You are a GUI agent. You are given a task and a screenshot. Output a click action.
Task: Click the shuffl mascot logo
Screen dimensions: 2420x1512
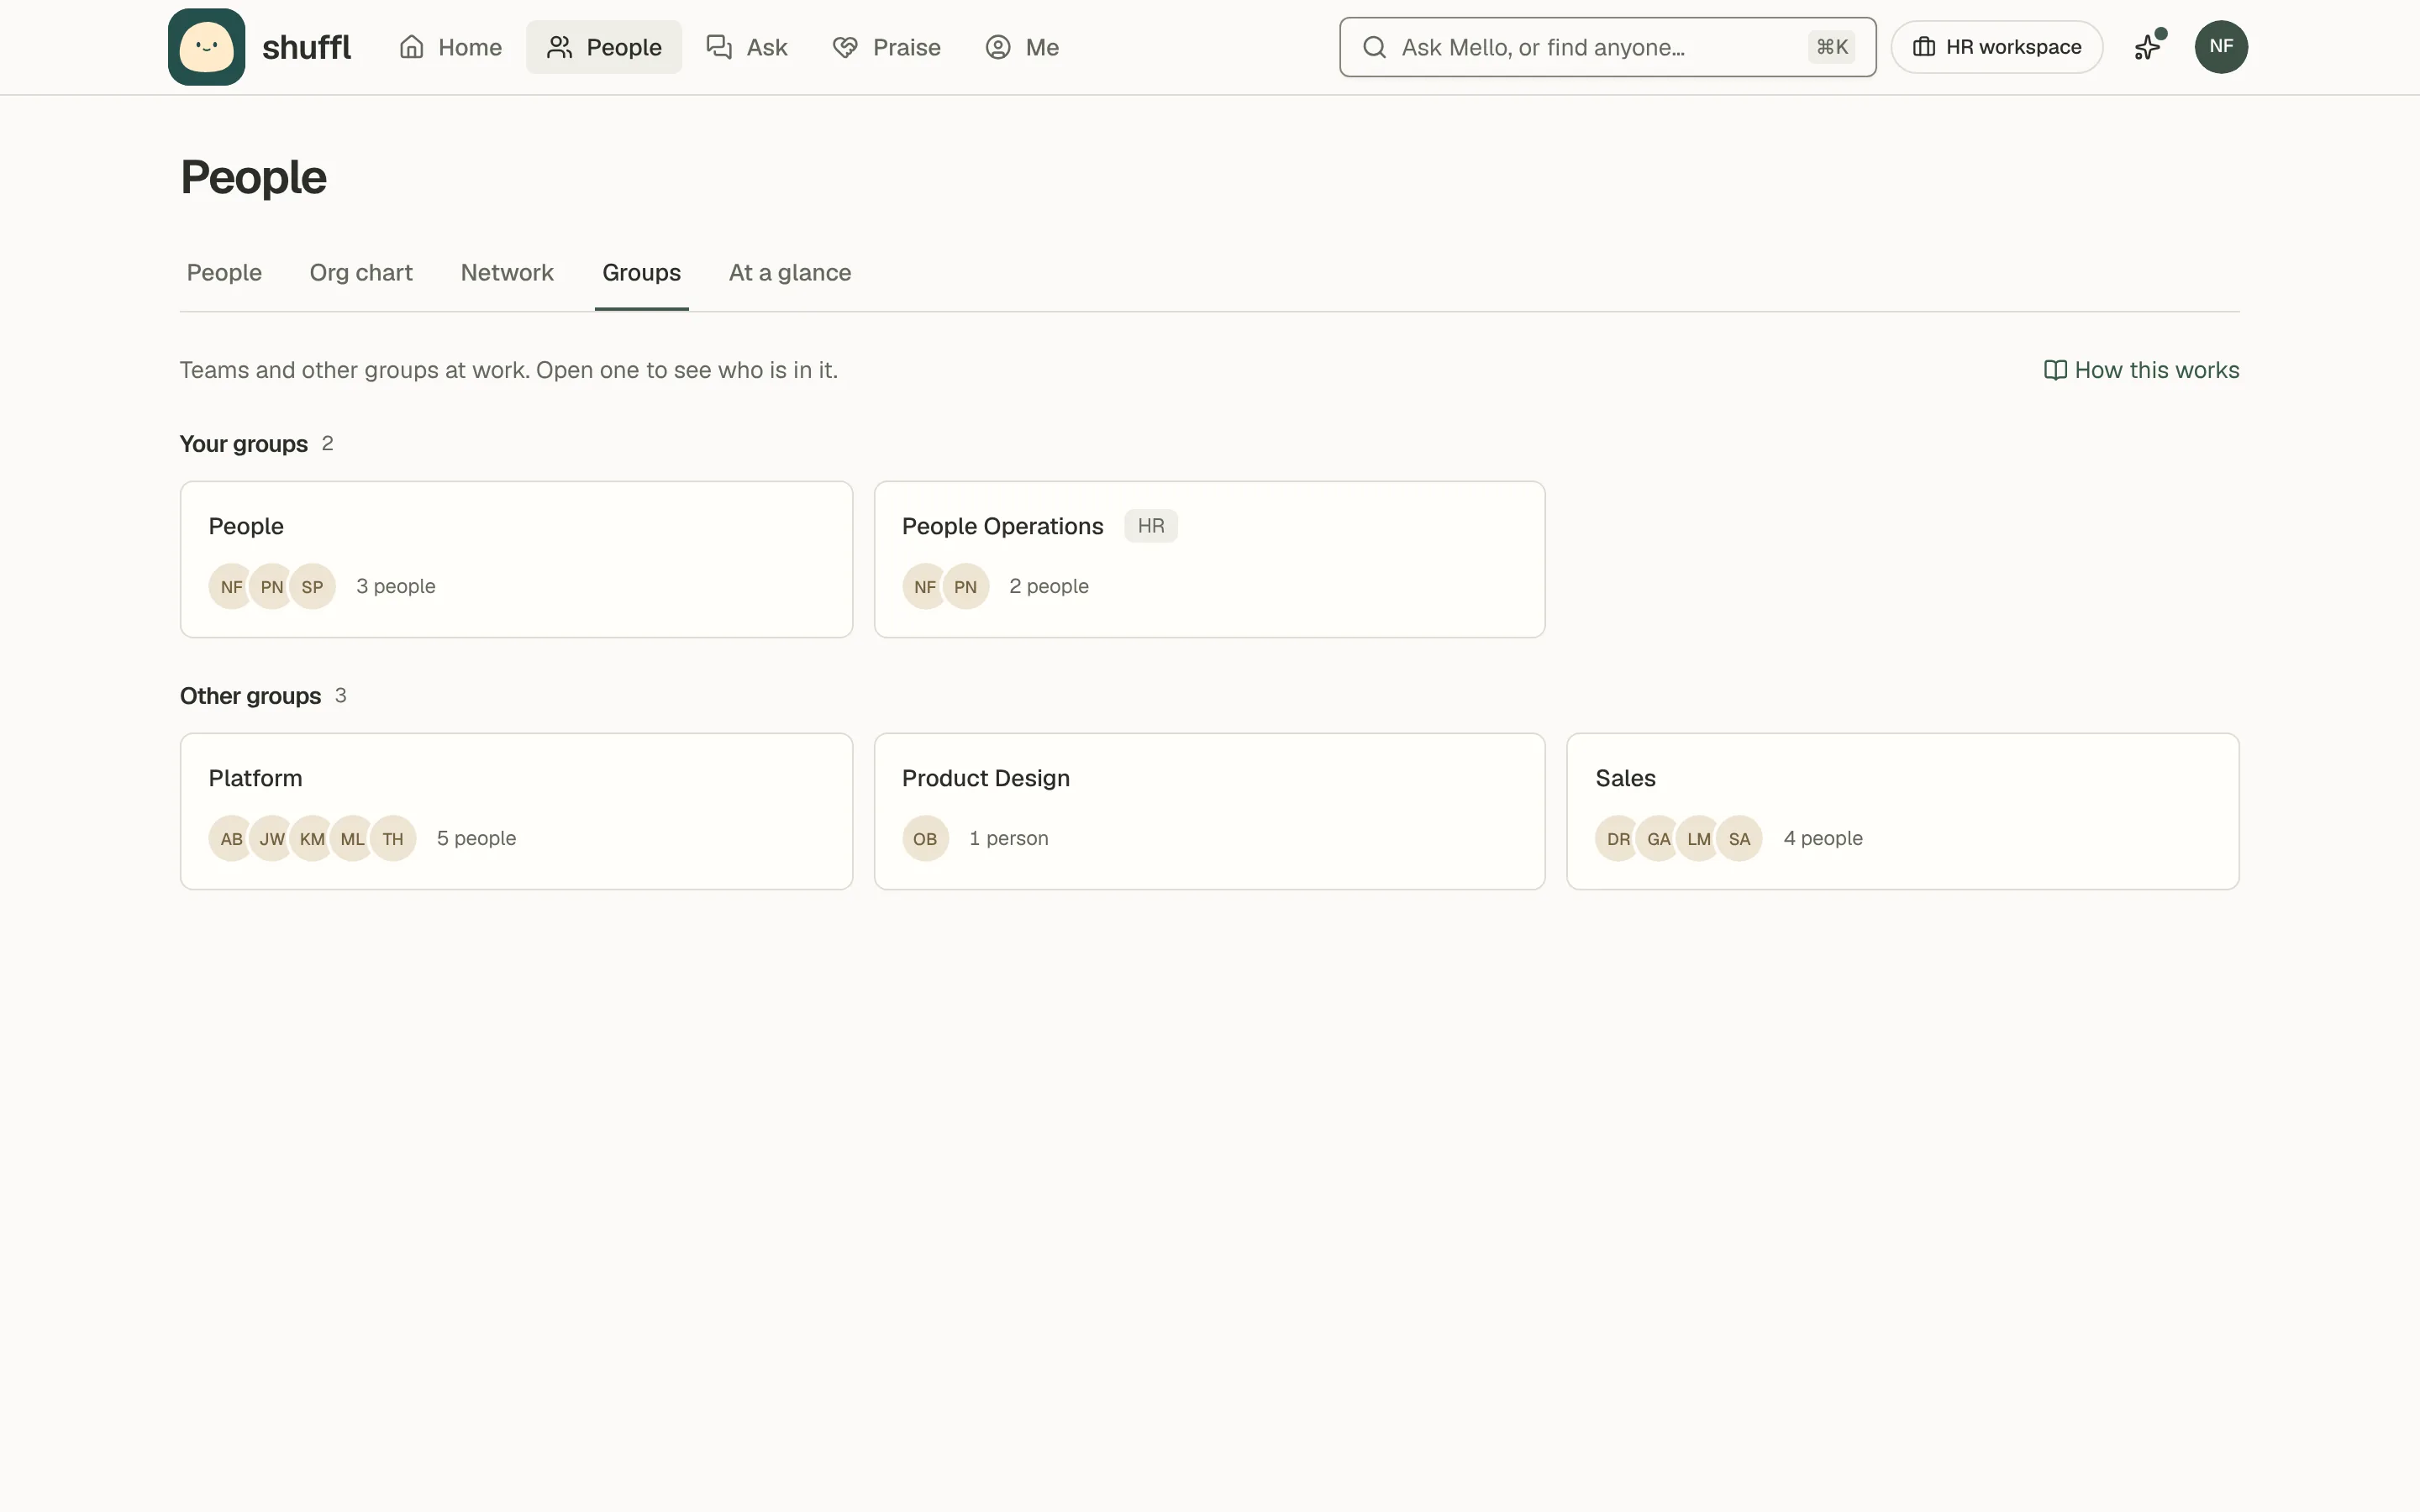click(x=206, y=47)
